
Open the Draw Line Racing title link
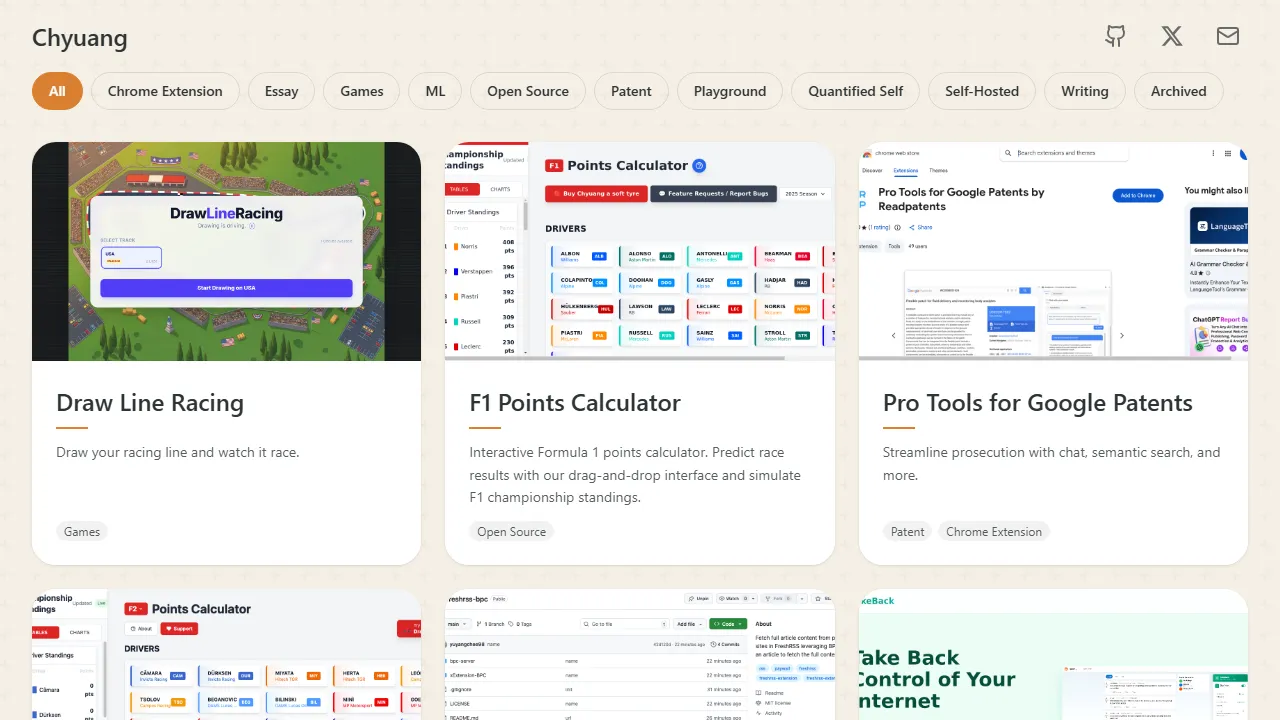[x=150, y=403]
